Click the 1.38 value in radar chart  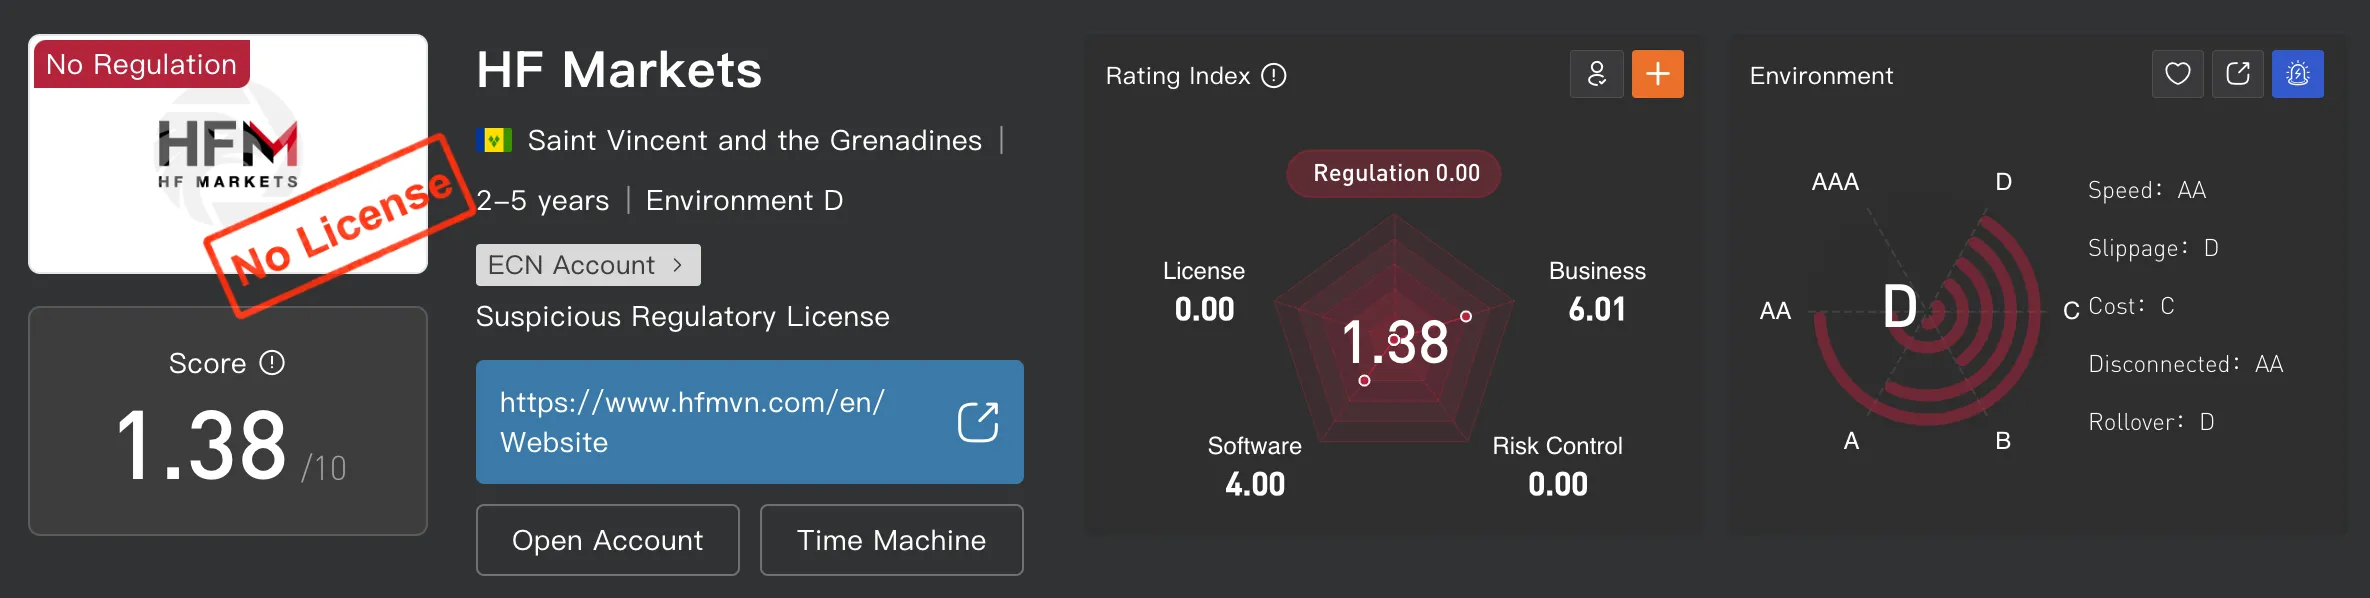point(1395,342)
